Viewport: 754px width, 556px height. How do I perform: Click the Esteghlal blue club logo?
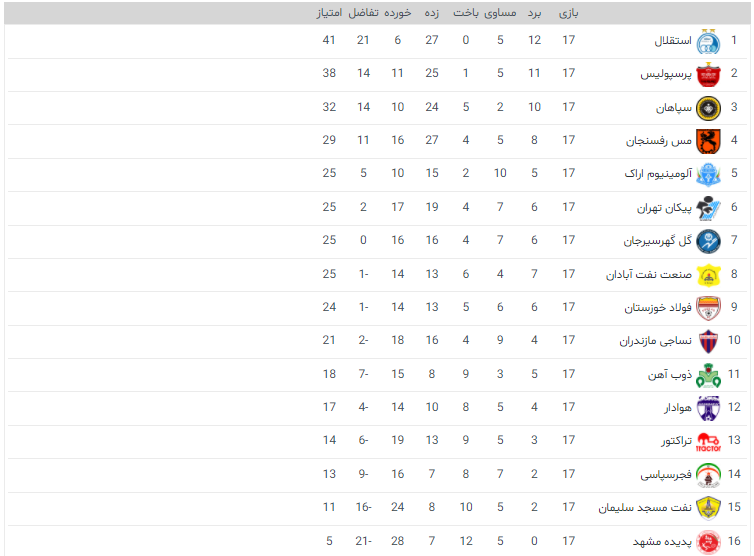click(x=708, y=41)
